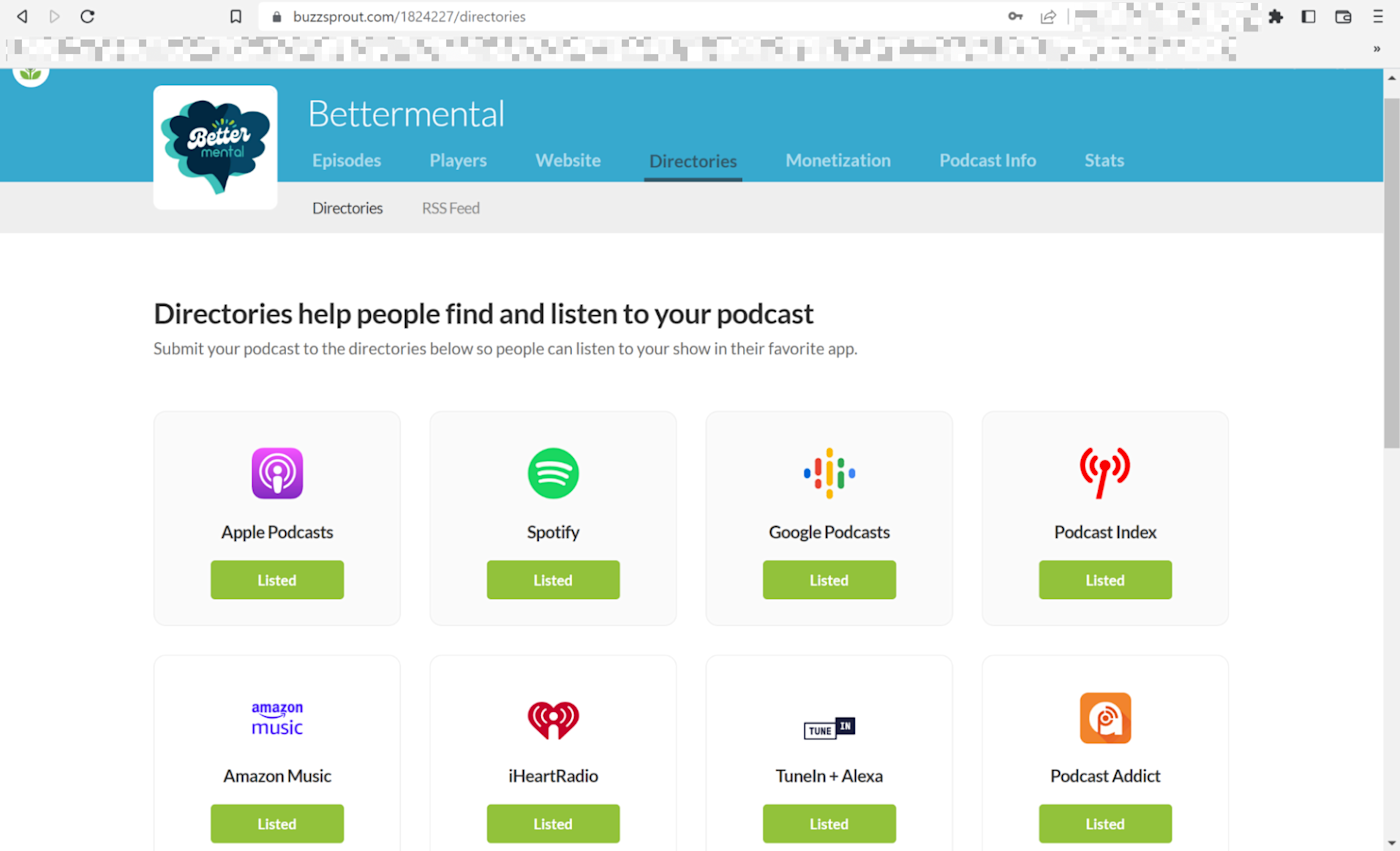Open the Stats tab
Viewport: 1400px width, 851px height.
tap(1104, 160)
